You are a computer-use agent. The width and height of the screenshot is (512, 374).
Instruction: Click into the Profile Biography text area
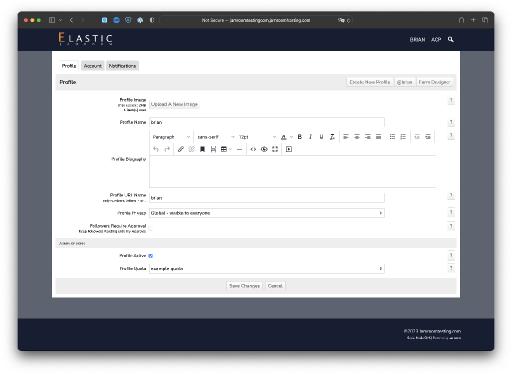(292, 172)
